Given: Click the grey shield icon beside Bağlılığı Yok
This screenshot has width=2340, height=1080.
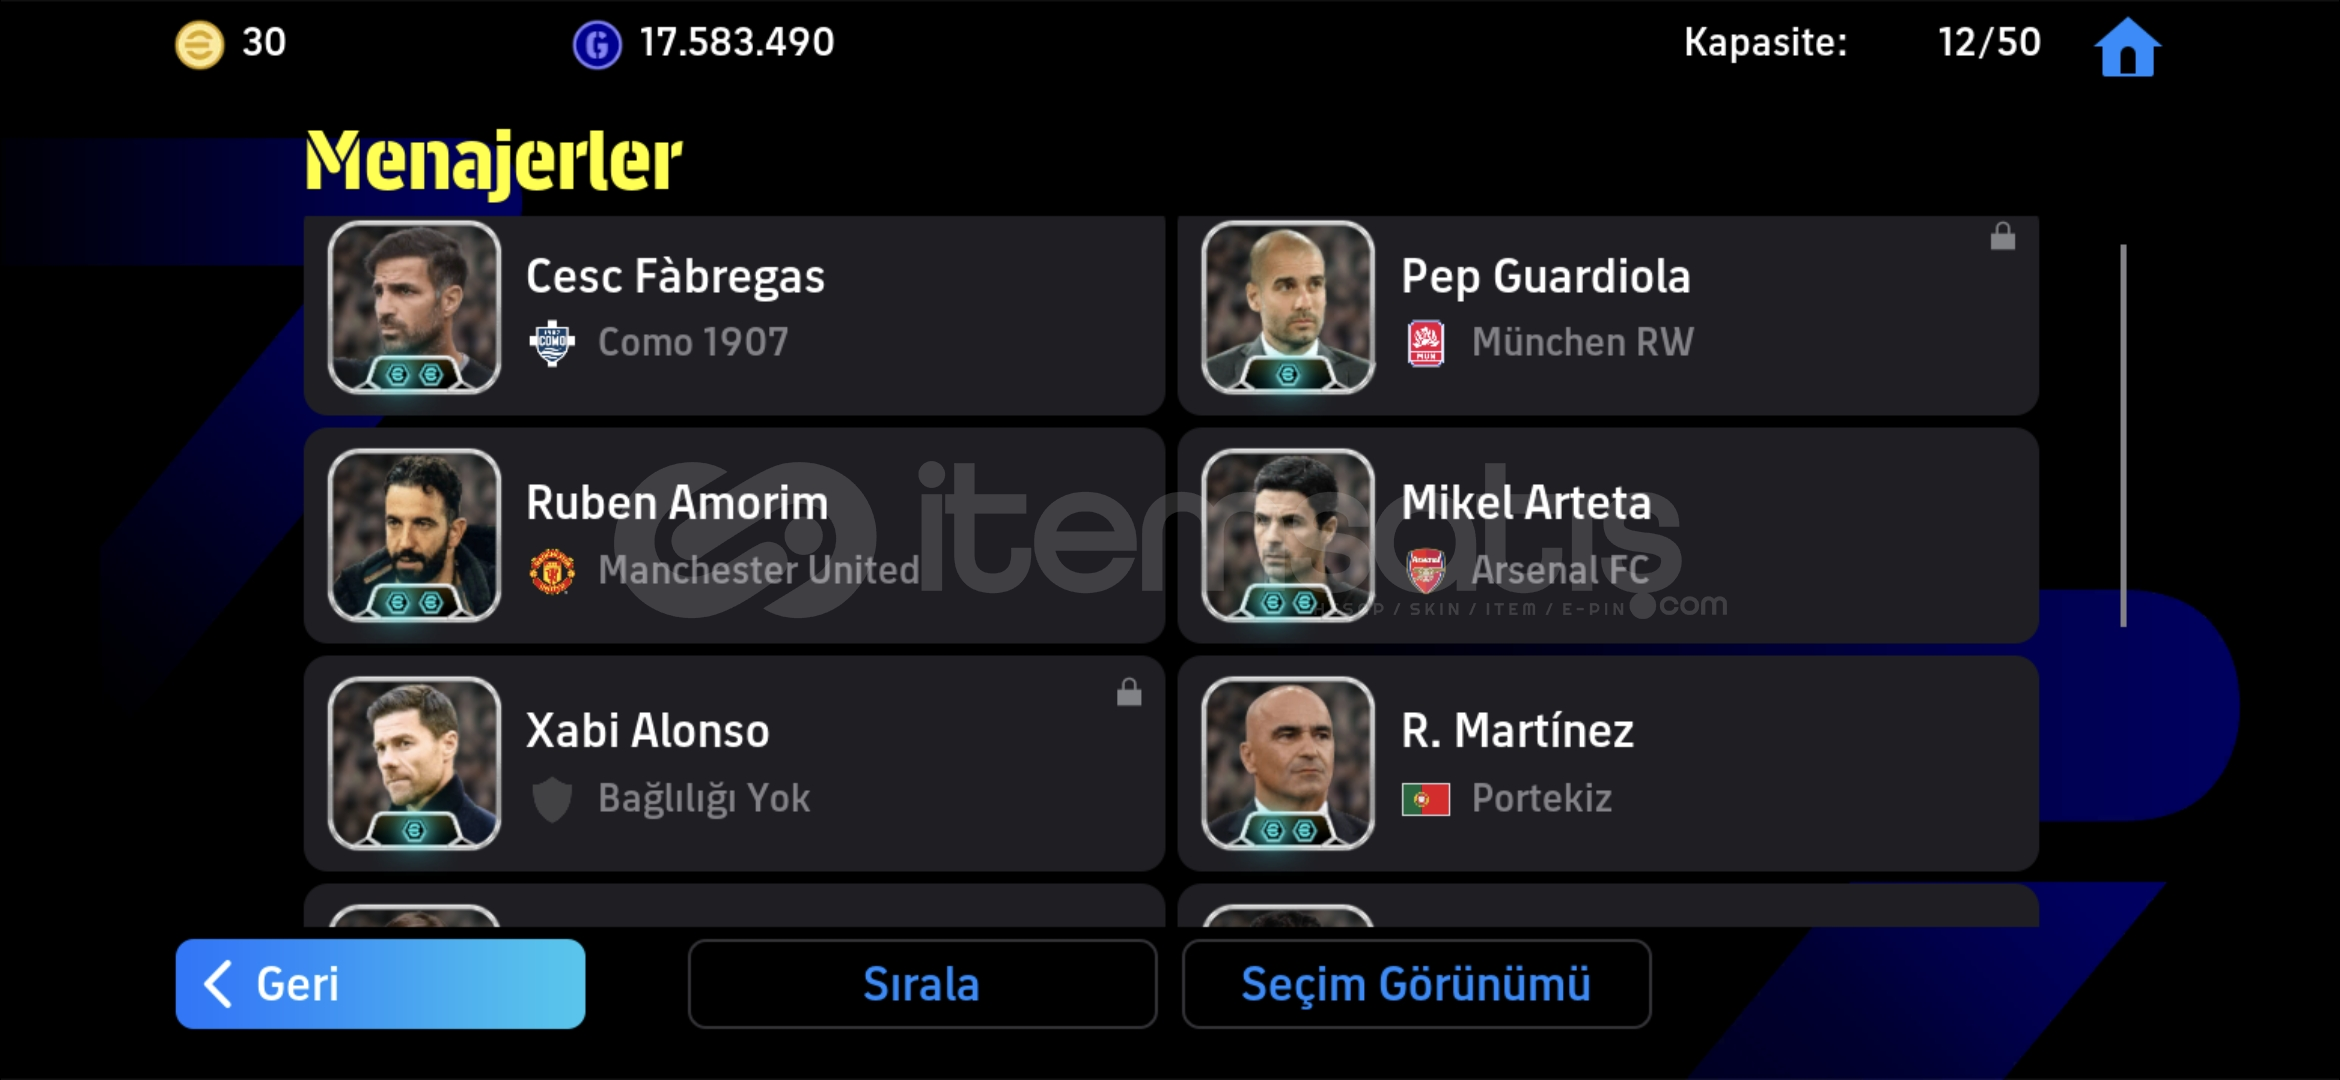Looking at the screenshot, I should pyautogui.click(x=552, y=799).
